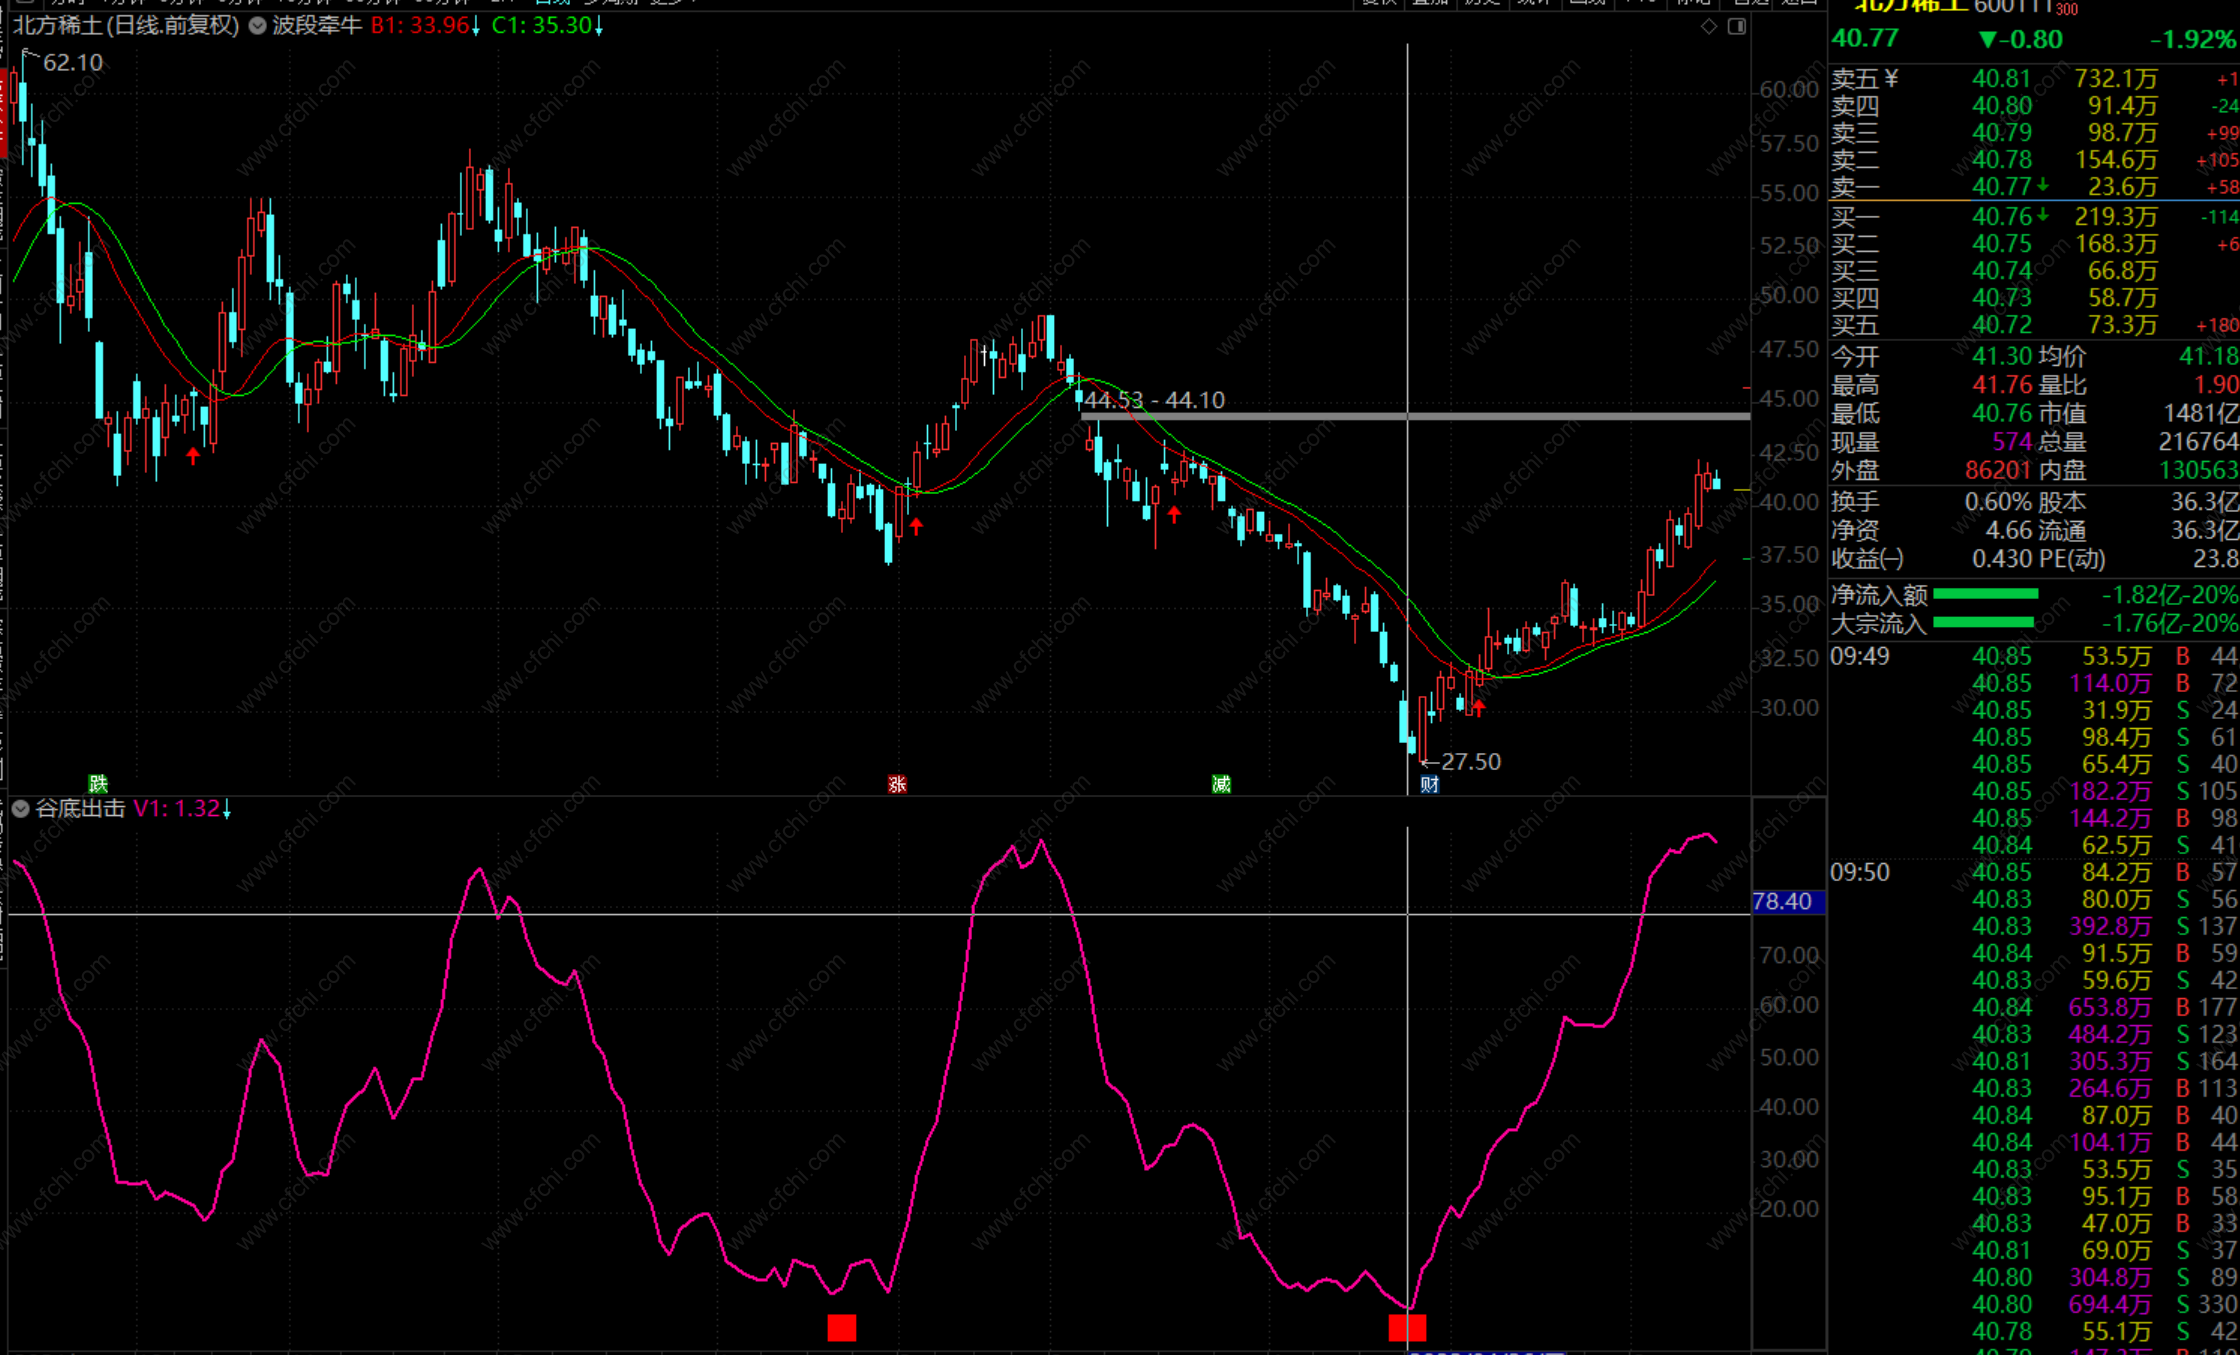The height and width of the screenshot is (1355, 2240).
Task: Open the 谷底出击 indicator dropdown
Action: tap(20, 808)
